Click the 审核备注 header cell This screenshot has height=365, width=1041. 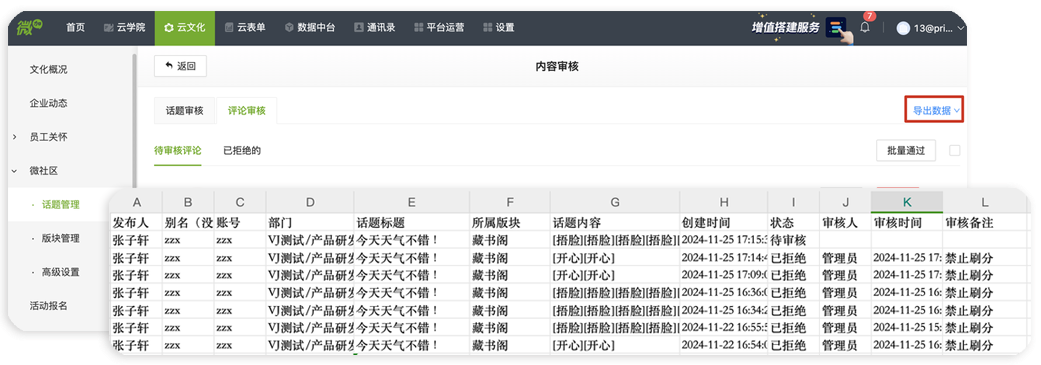(985, 222)
